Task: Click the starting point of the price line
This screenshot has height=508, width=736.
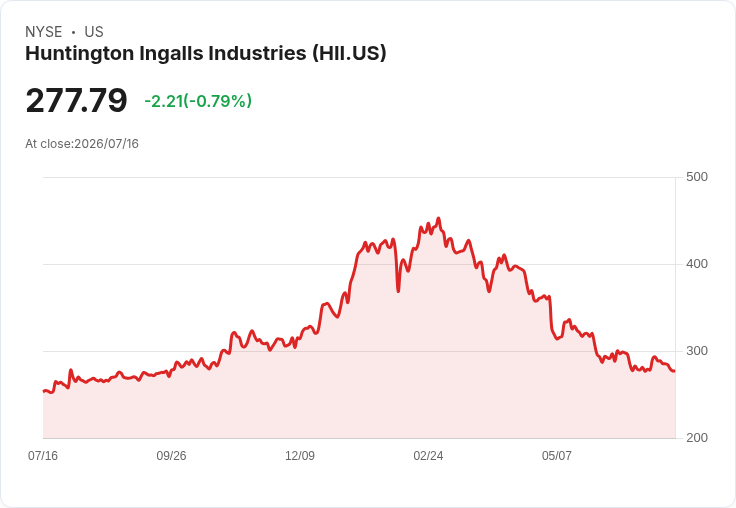Action: pyautogui.click(x=44, y=391)
